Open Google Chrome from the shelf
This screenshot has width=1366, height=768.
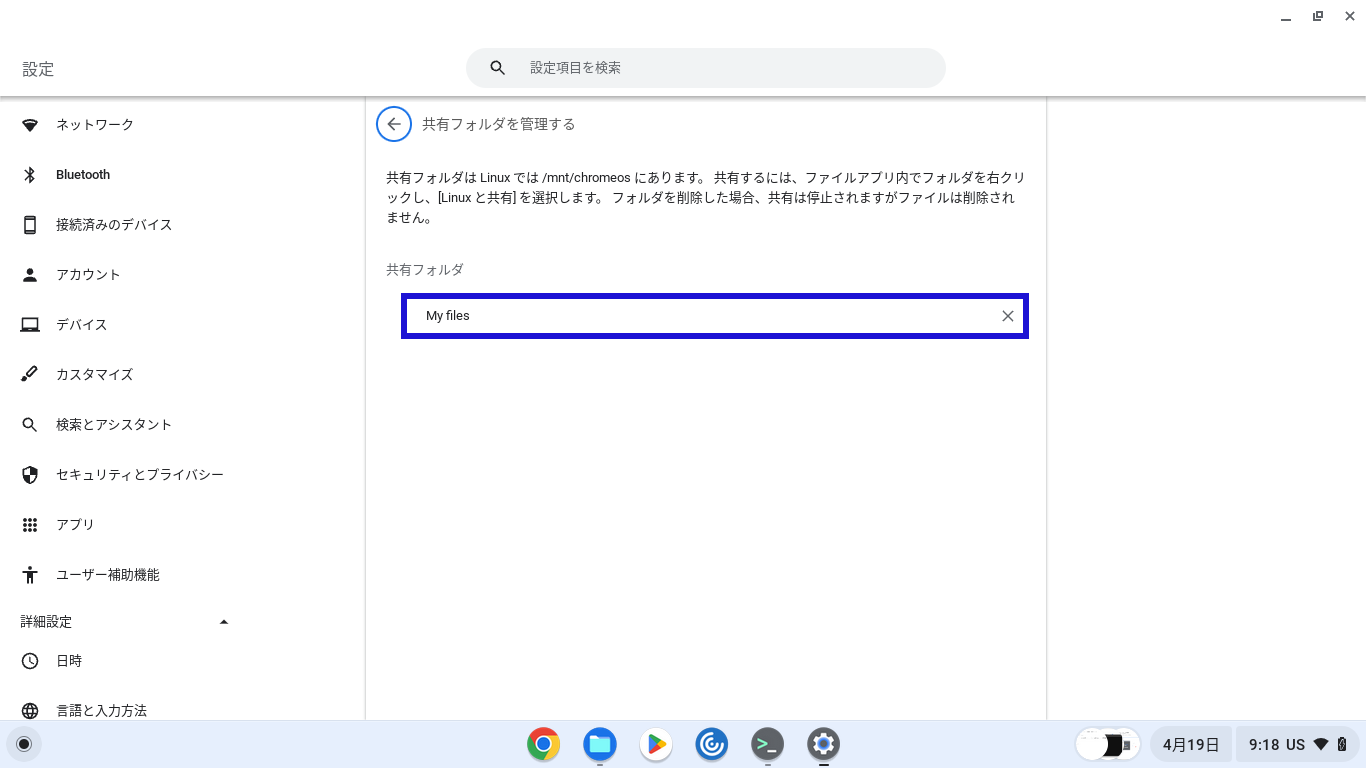pyautogui.click(x=542, y=744)
